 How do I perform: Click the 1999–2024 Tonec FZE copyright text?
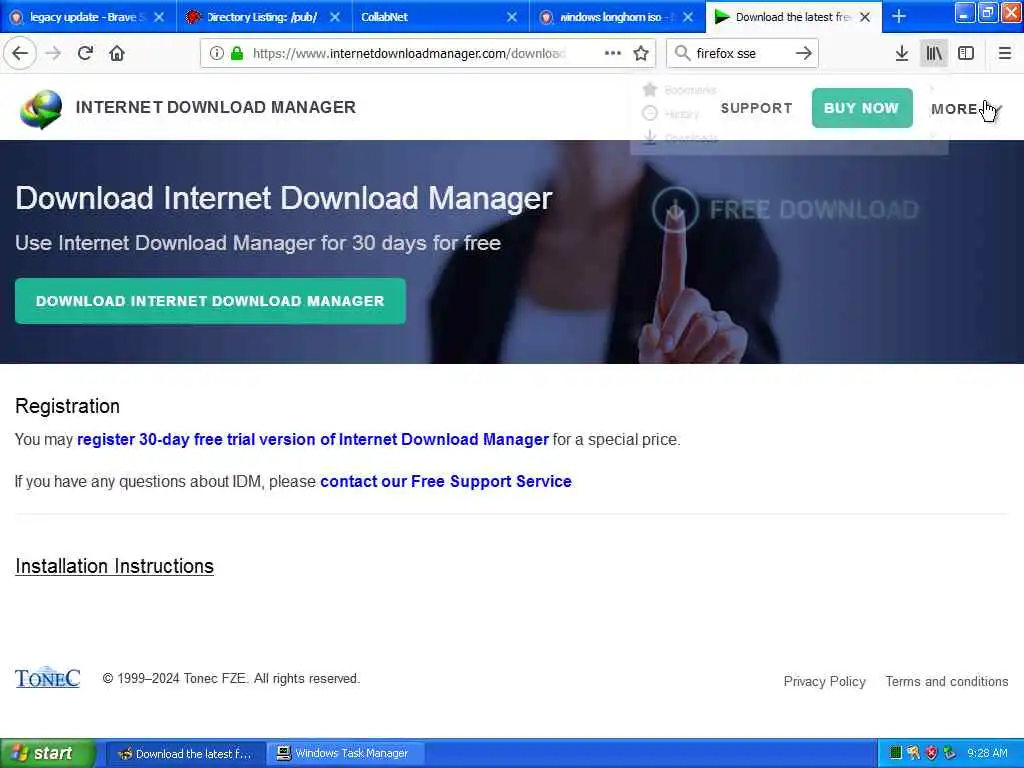231,679
